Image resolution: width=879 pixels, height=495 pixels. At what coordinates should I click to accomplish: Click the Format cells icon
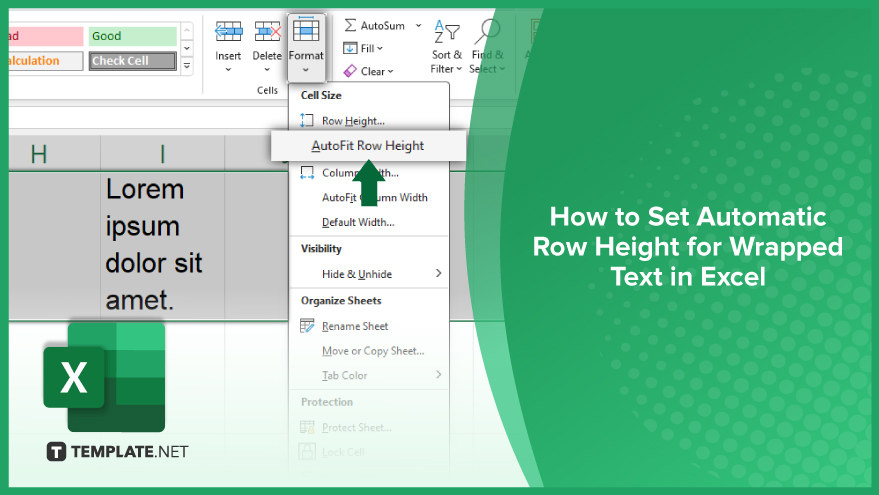tap(306, 31)
